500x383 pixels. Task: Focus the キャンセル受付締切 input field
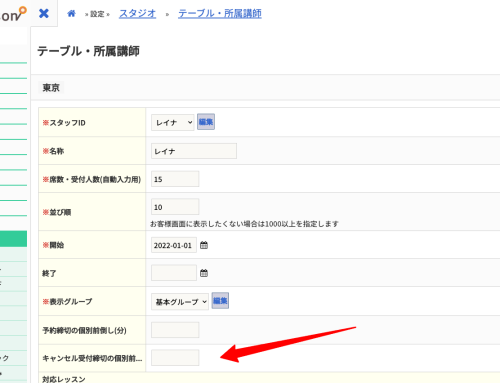(x=175, y=358)
